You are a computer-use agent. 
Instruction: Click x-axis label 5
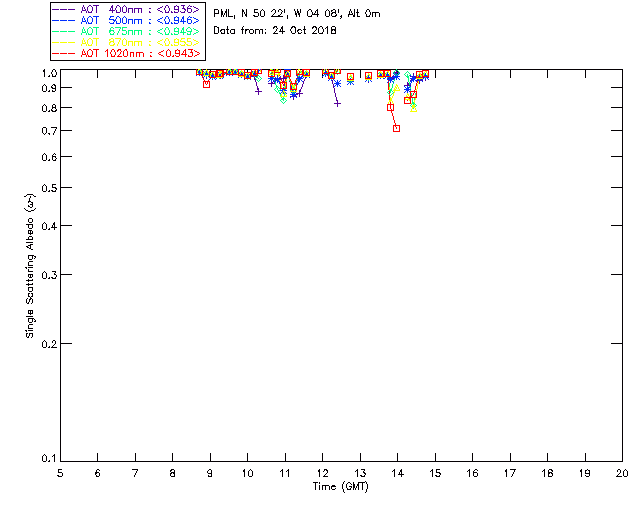click(x=60, y=473)
